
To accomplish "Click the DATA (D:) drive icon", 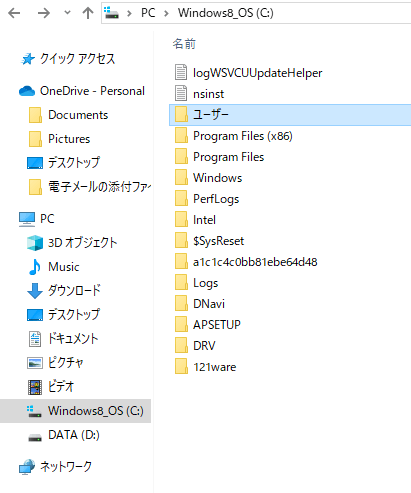I will pyautogui.click(x=35, y=437).
